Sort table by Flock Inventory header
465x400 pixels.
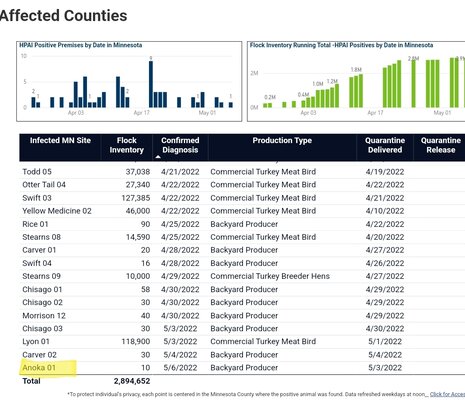pyautogui.click(x=127, y=145)
